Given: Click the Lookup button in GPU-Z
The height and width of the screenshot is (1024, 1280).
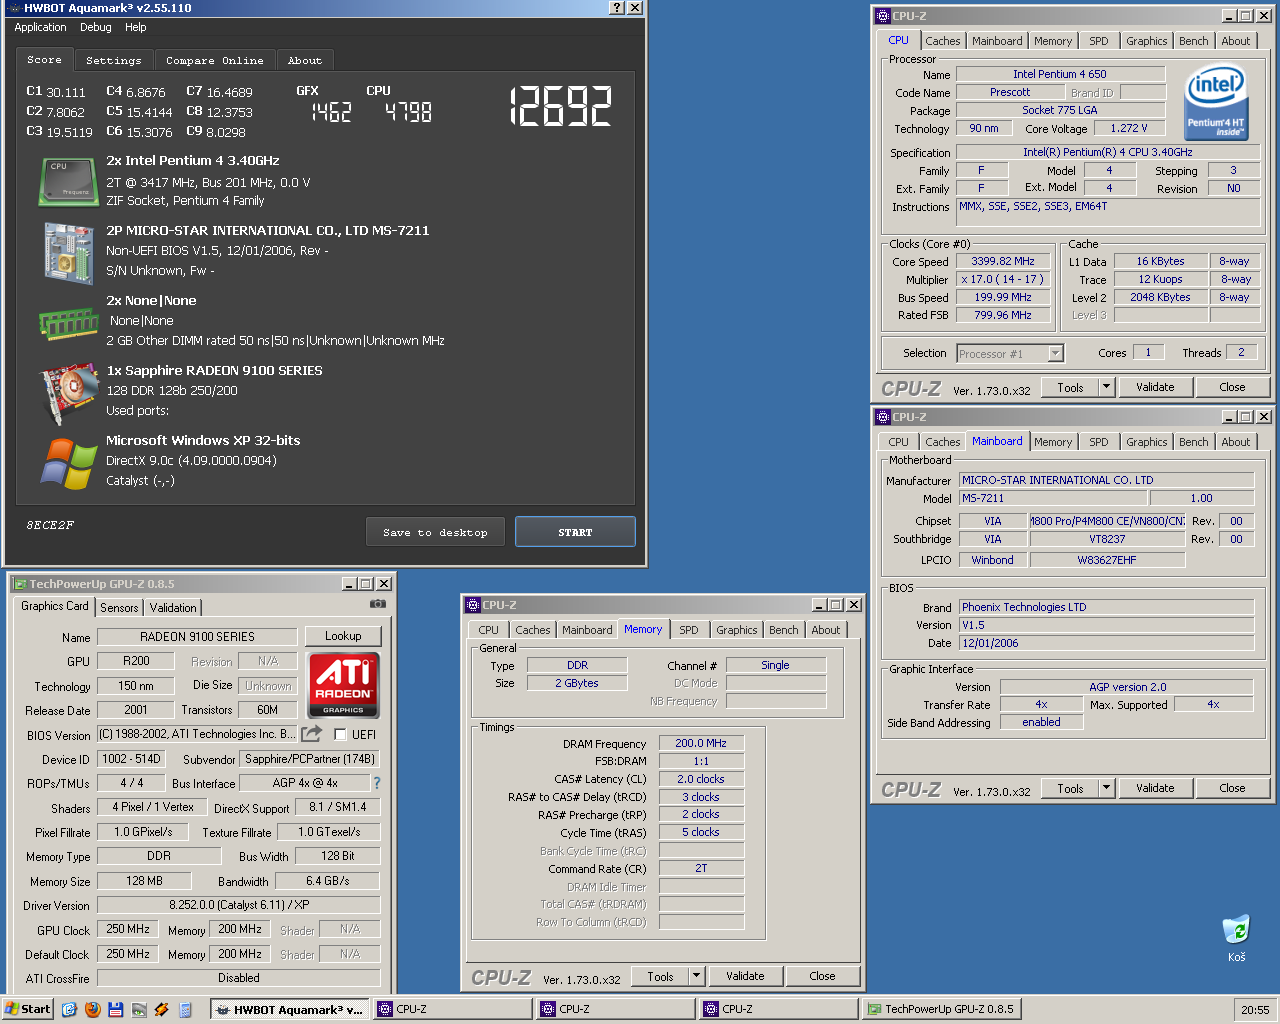Looking at the screenshot, I should 343,636.
